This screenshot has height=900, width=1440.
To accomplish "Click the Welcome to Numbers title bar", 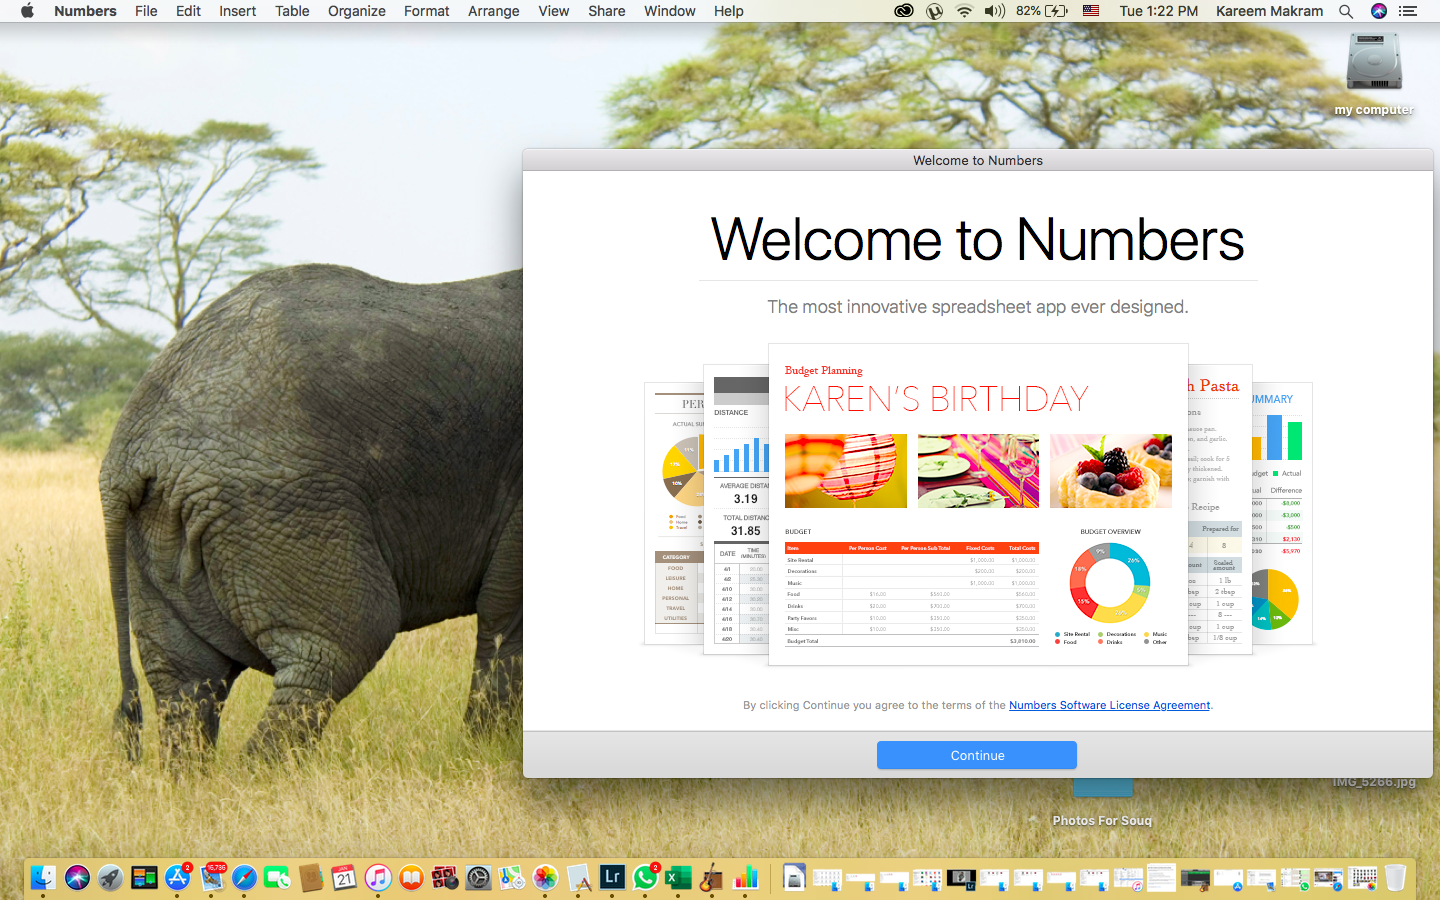I will tap(978, 160).
